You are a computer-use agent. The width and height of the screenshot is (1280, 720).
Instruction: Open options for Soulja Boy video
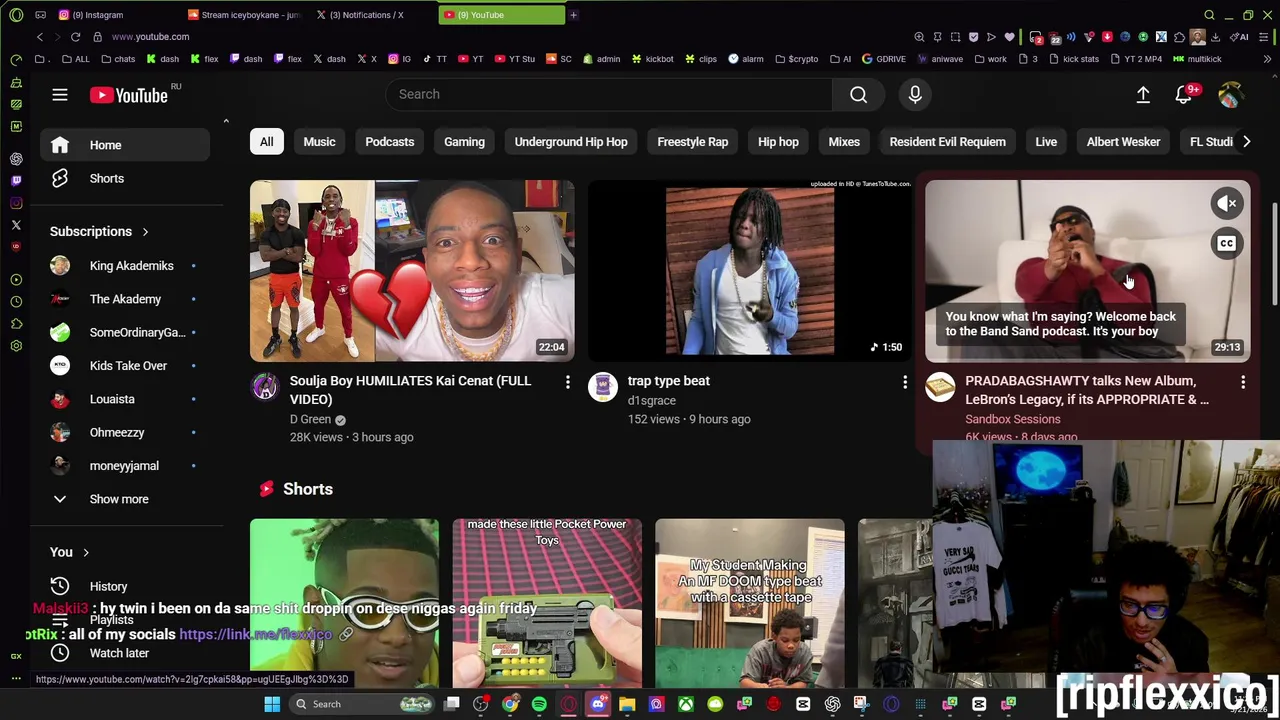[567, 382]
